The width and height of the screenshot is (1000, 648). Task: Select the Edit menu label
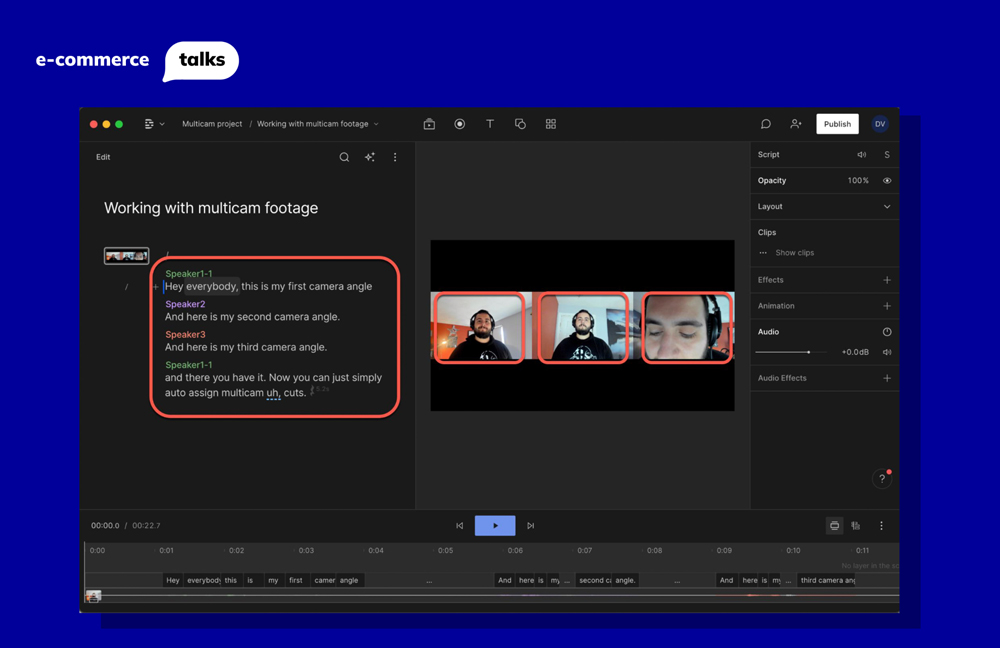[x=103, y=157]
